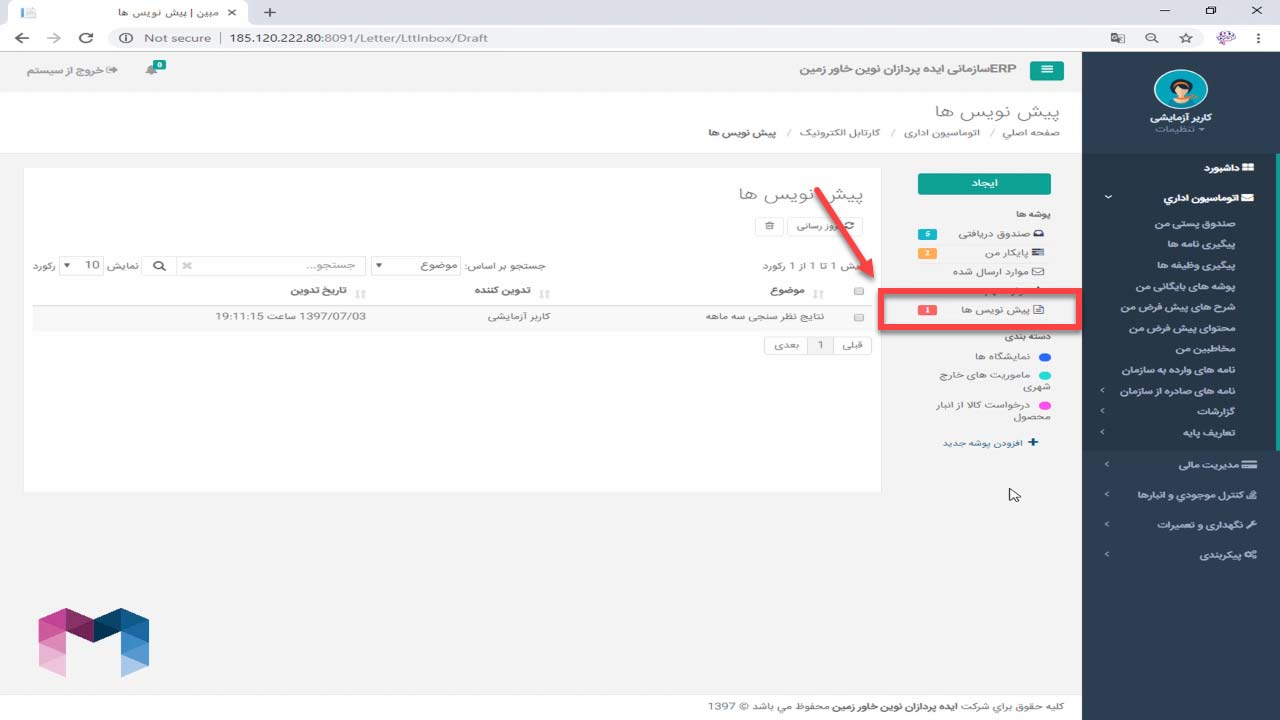Click the magnifier search icon button
This screenshot has width=1280, height=720.
point(159,266)
